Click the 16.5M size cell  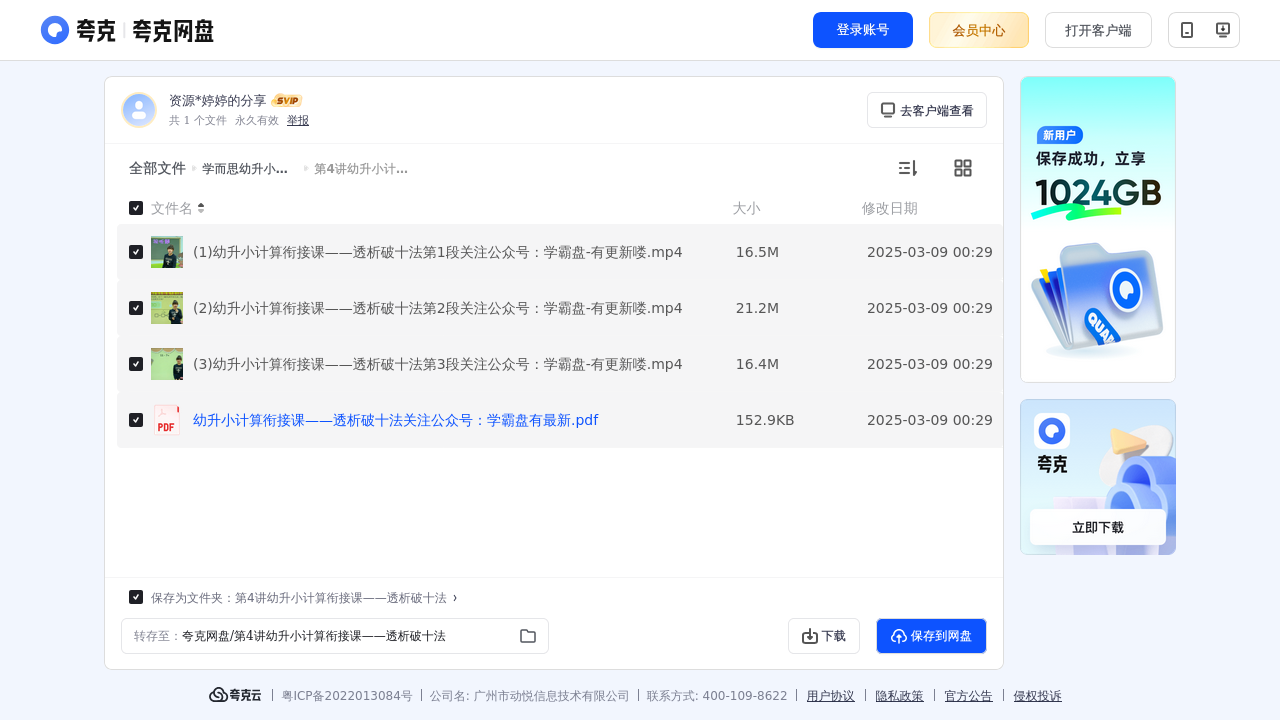coord(757,252)
